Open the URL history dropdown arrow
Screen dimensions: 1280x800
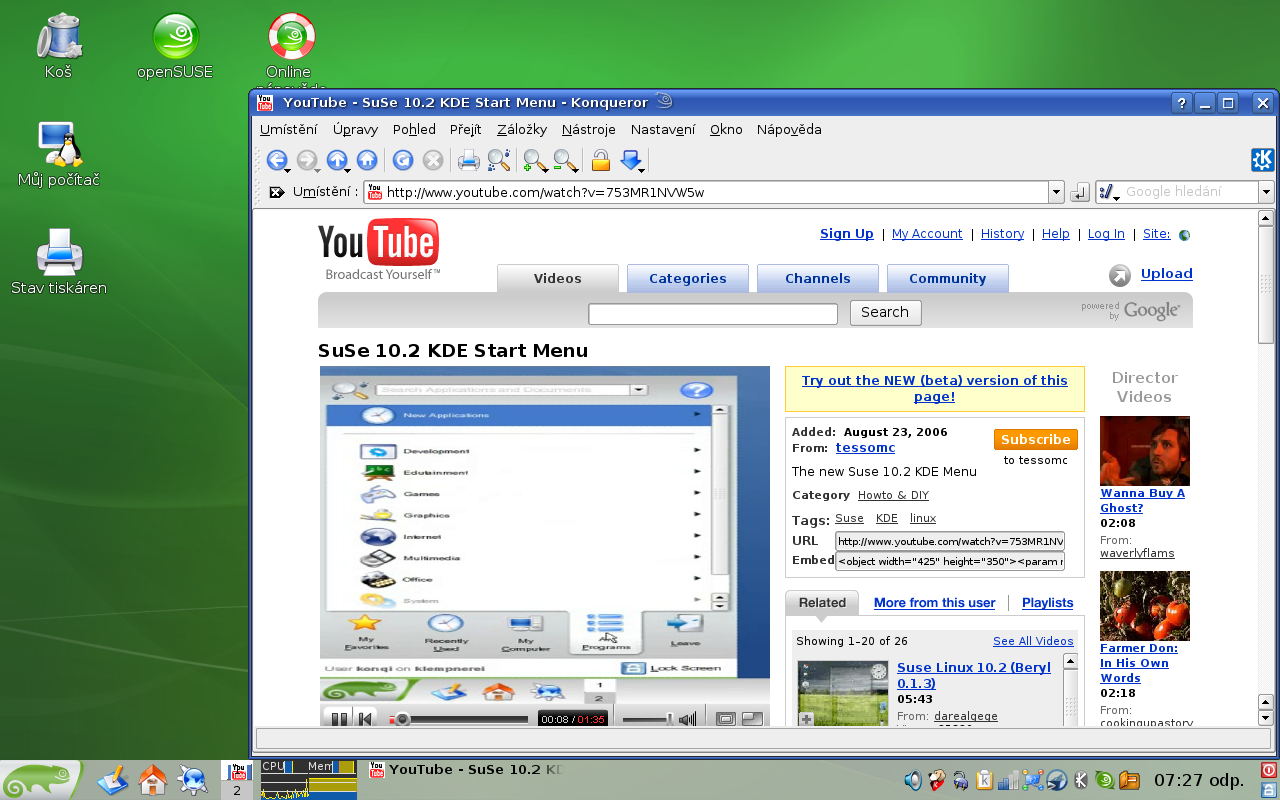[1056, 192]
